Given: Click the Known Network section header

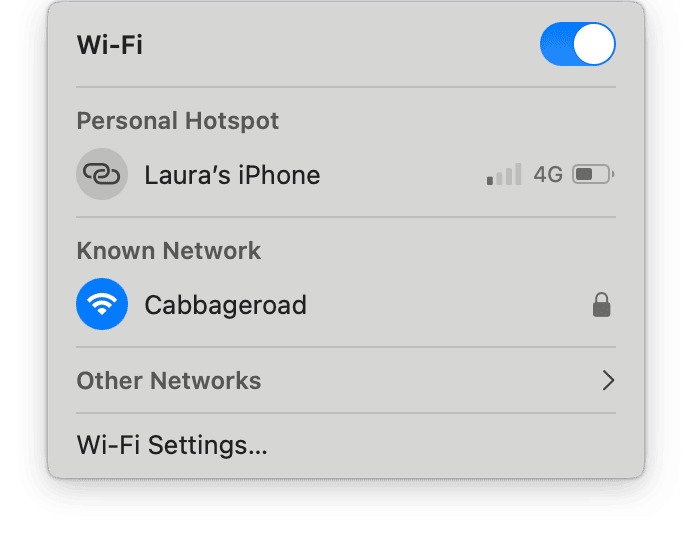Looking at the screenshot, I should [169, 251].
